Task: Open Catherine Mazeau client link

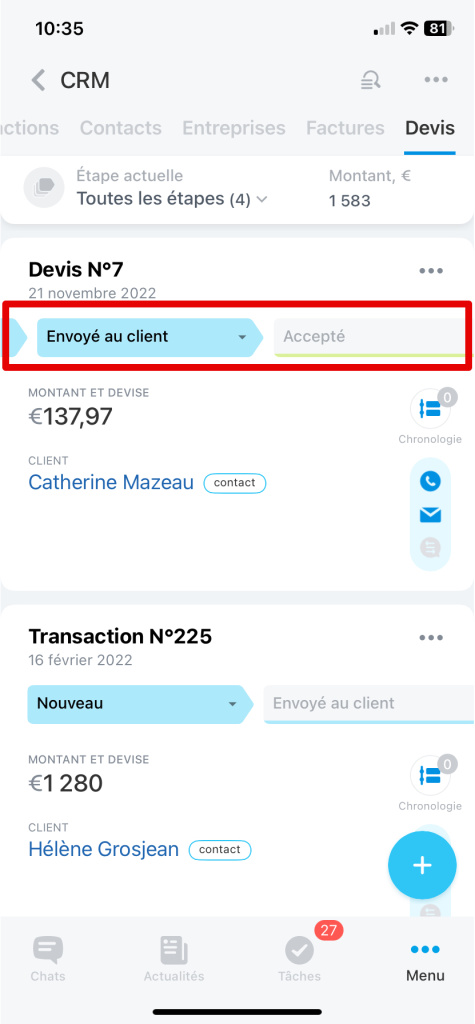Action: 111,483
